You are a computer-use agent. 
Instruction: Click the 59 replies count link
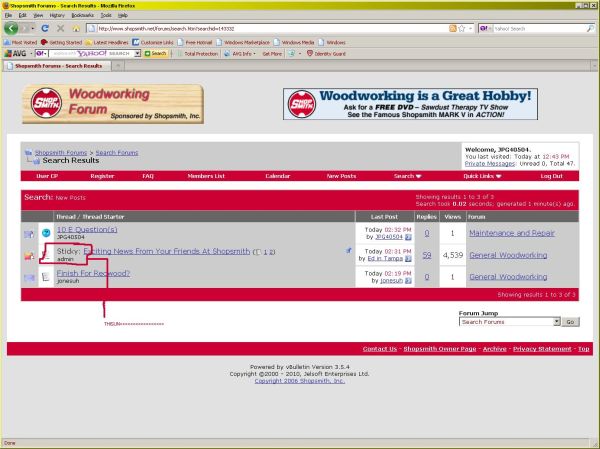427,255
